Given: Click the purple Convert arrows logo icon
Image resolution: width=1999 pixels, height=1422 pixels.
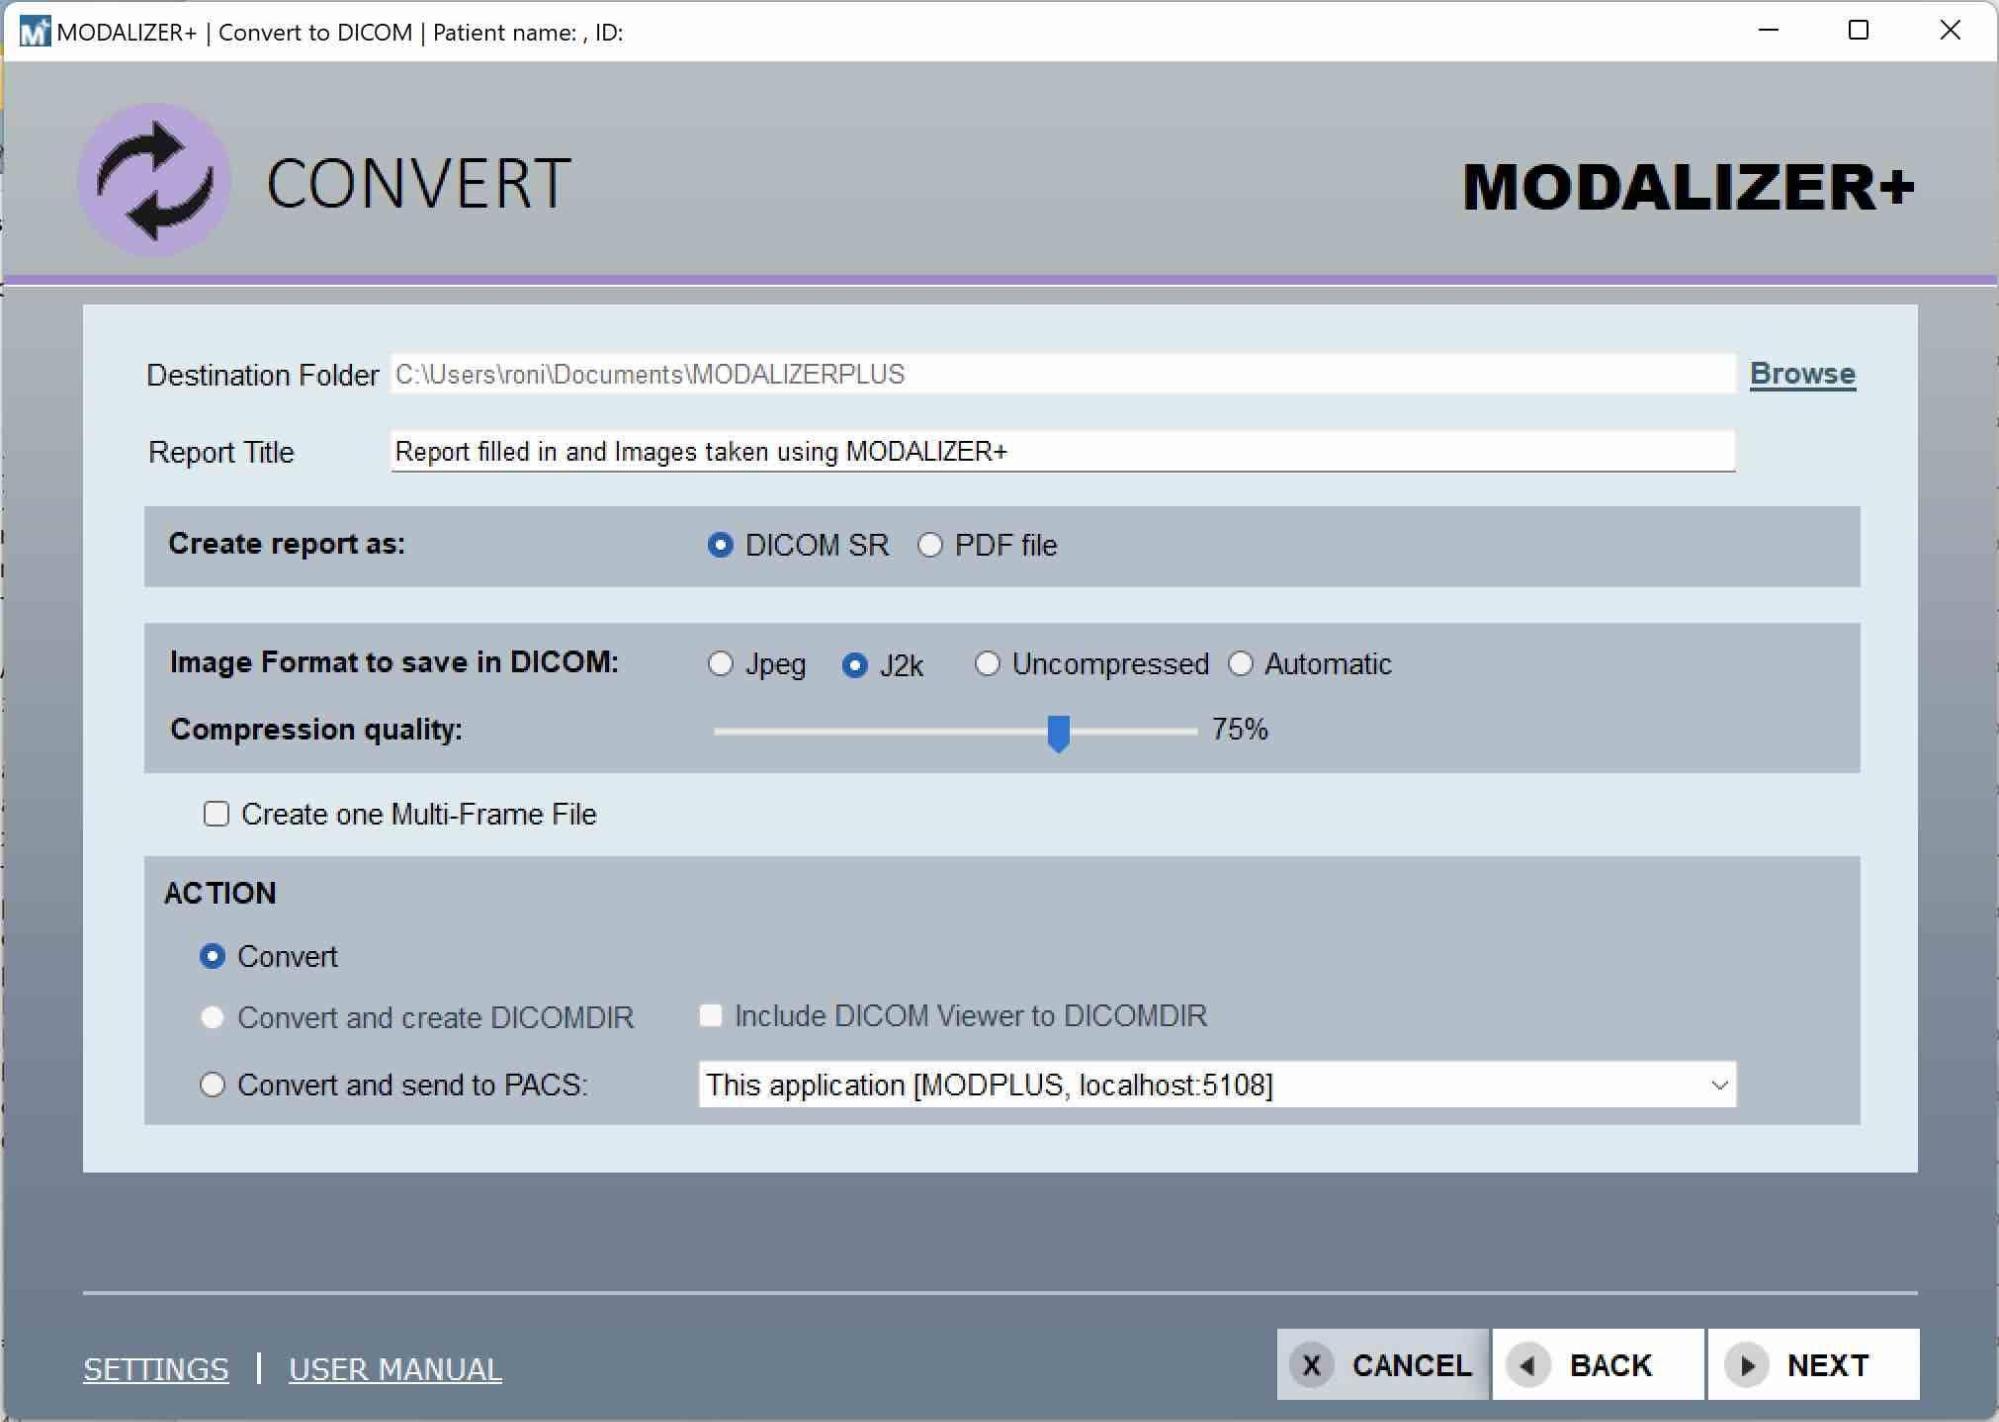Looking at the screenshot, I should (x=155, y=181).
